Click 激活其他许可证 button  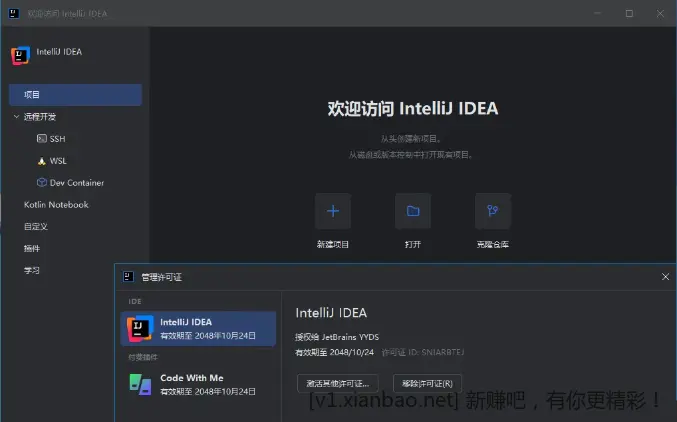[x=338, y=384]
